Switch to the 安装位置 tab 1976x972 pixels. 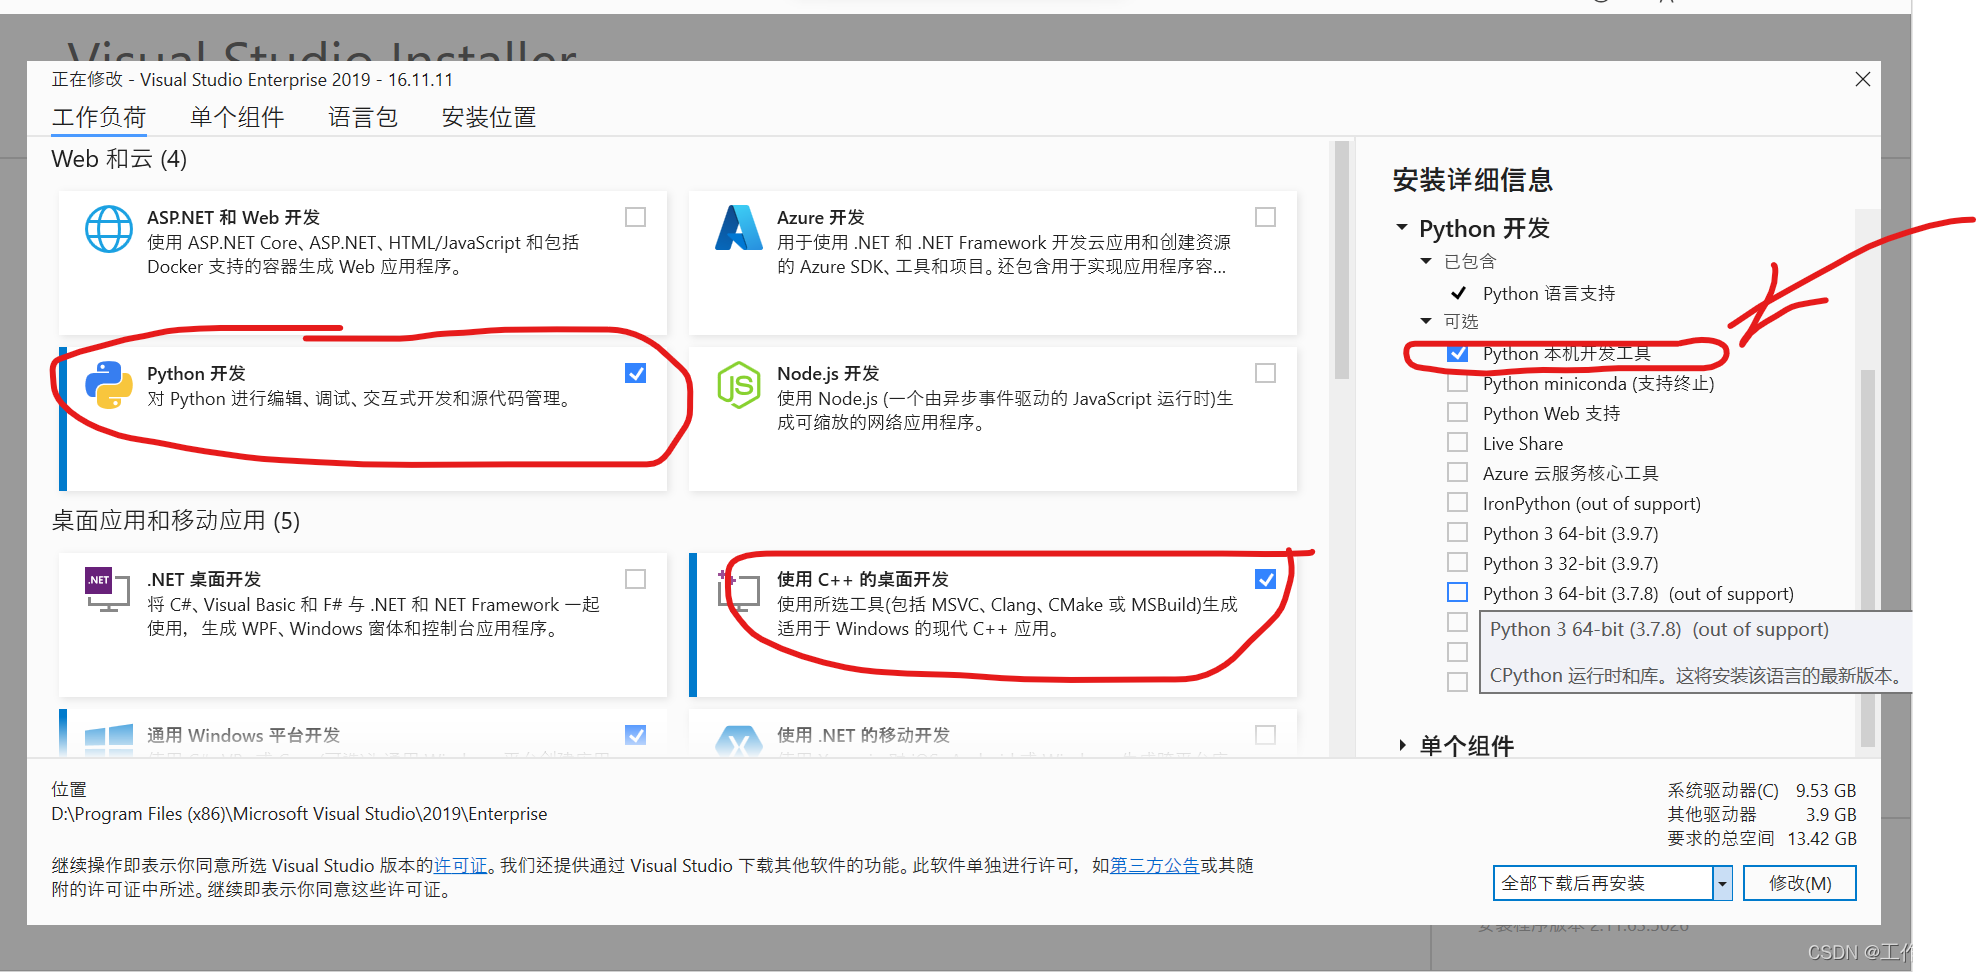coord(489,117)
